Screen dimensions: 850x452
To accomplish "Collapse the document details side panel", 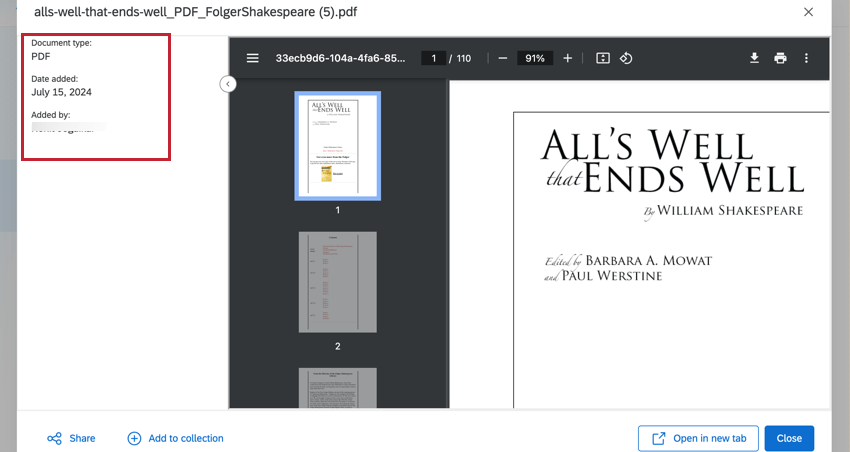I will point(228,84).
